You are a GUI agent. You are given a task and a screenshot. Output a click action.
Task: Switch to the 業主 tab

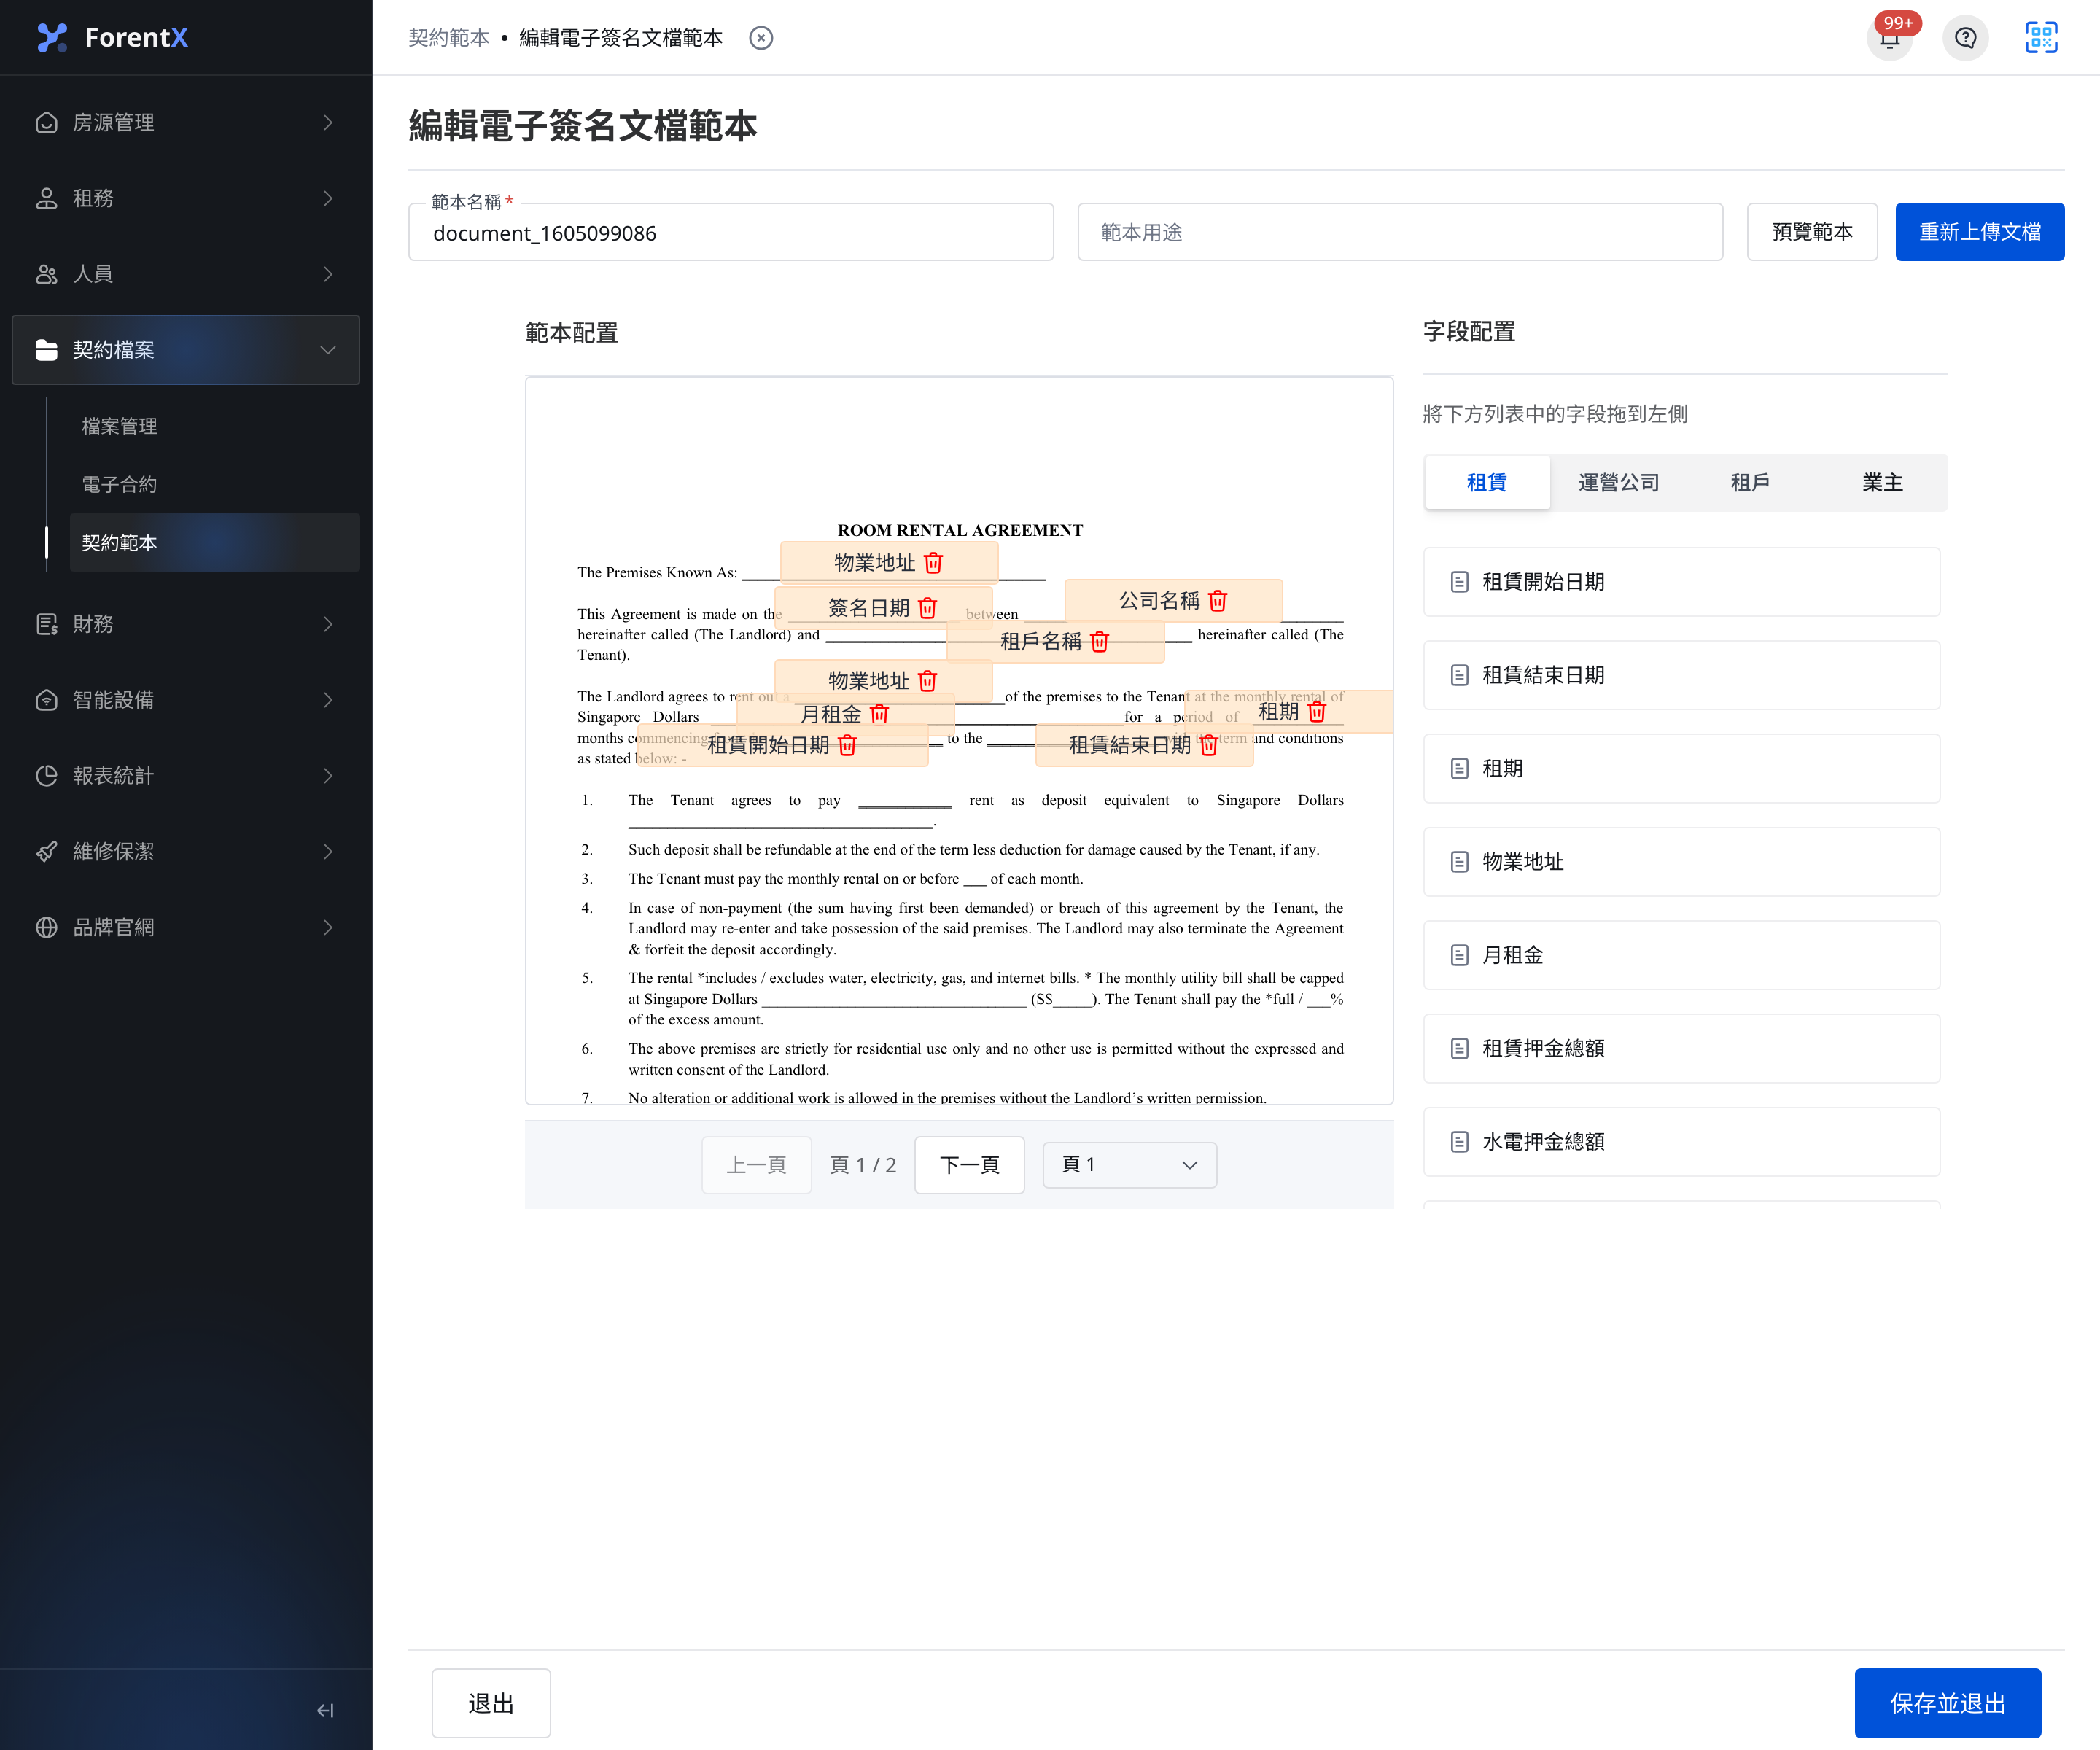click(x=1882, y=483)
